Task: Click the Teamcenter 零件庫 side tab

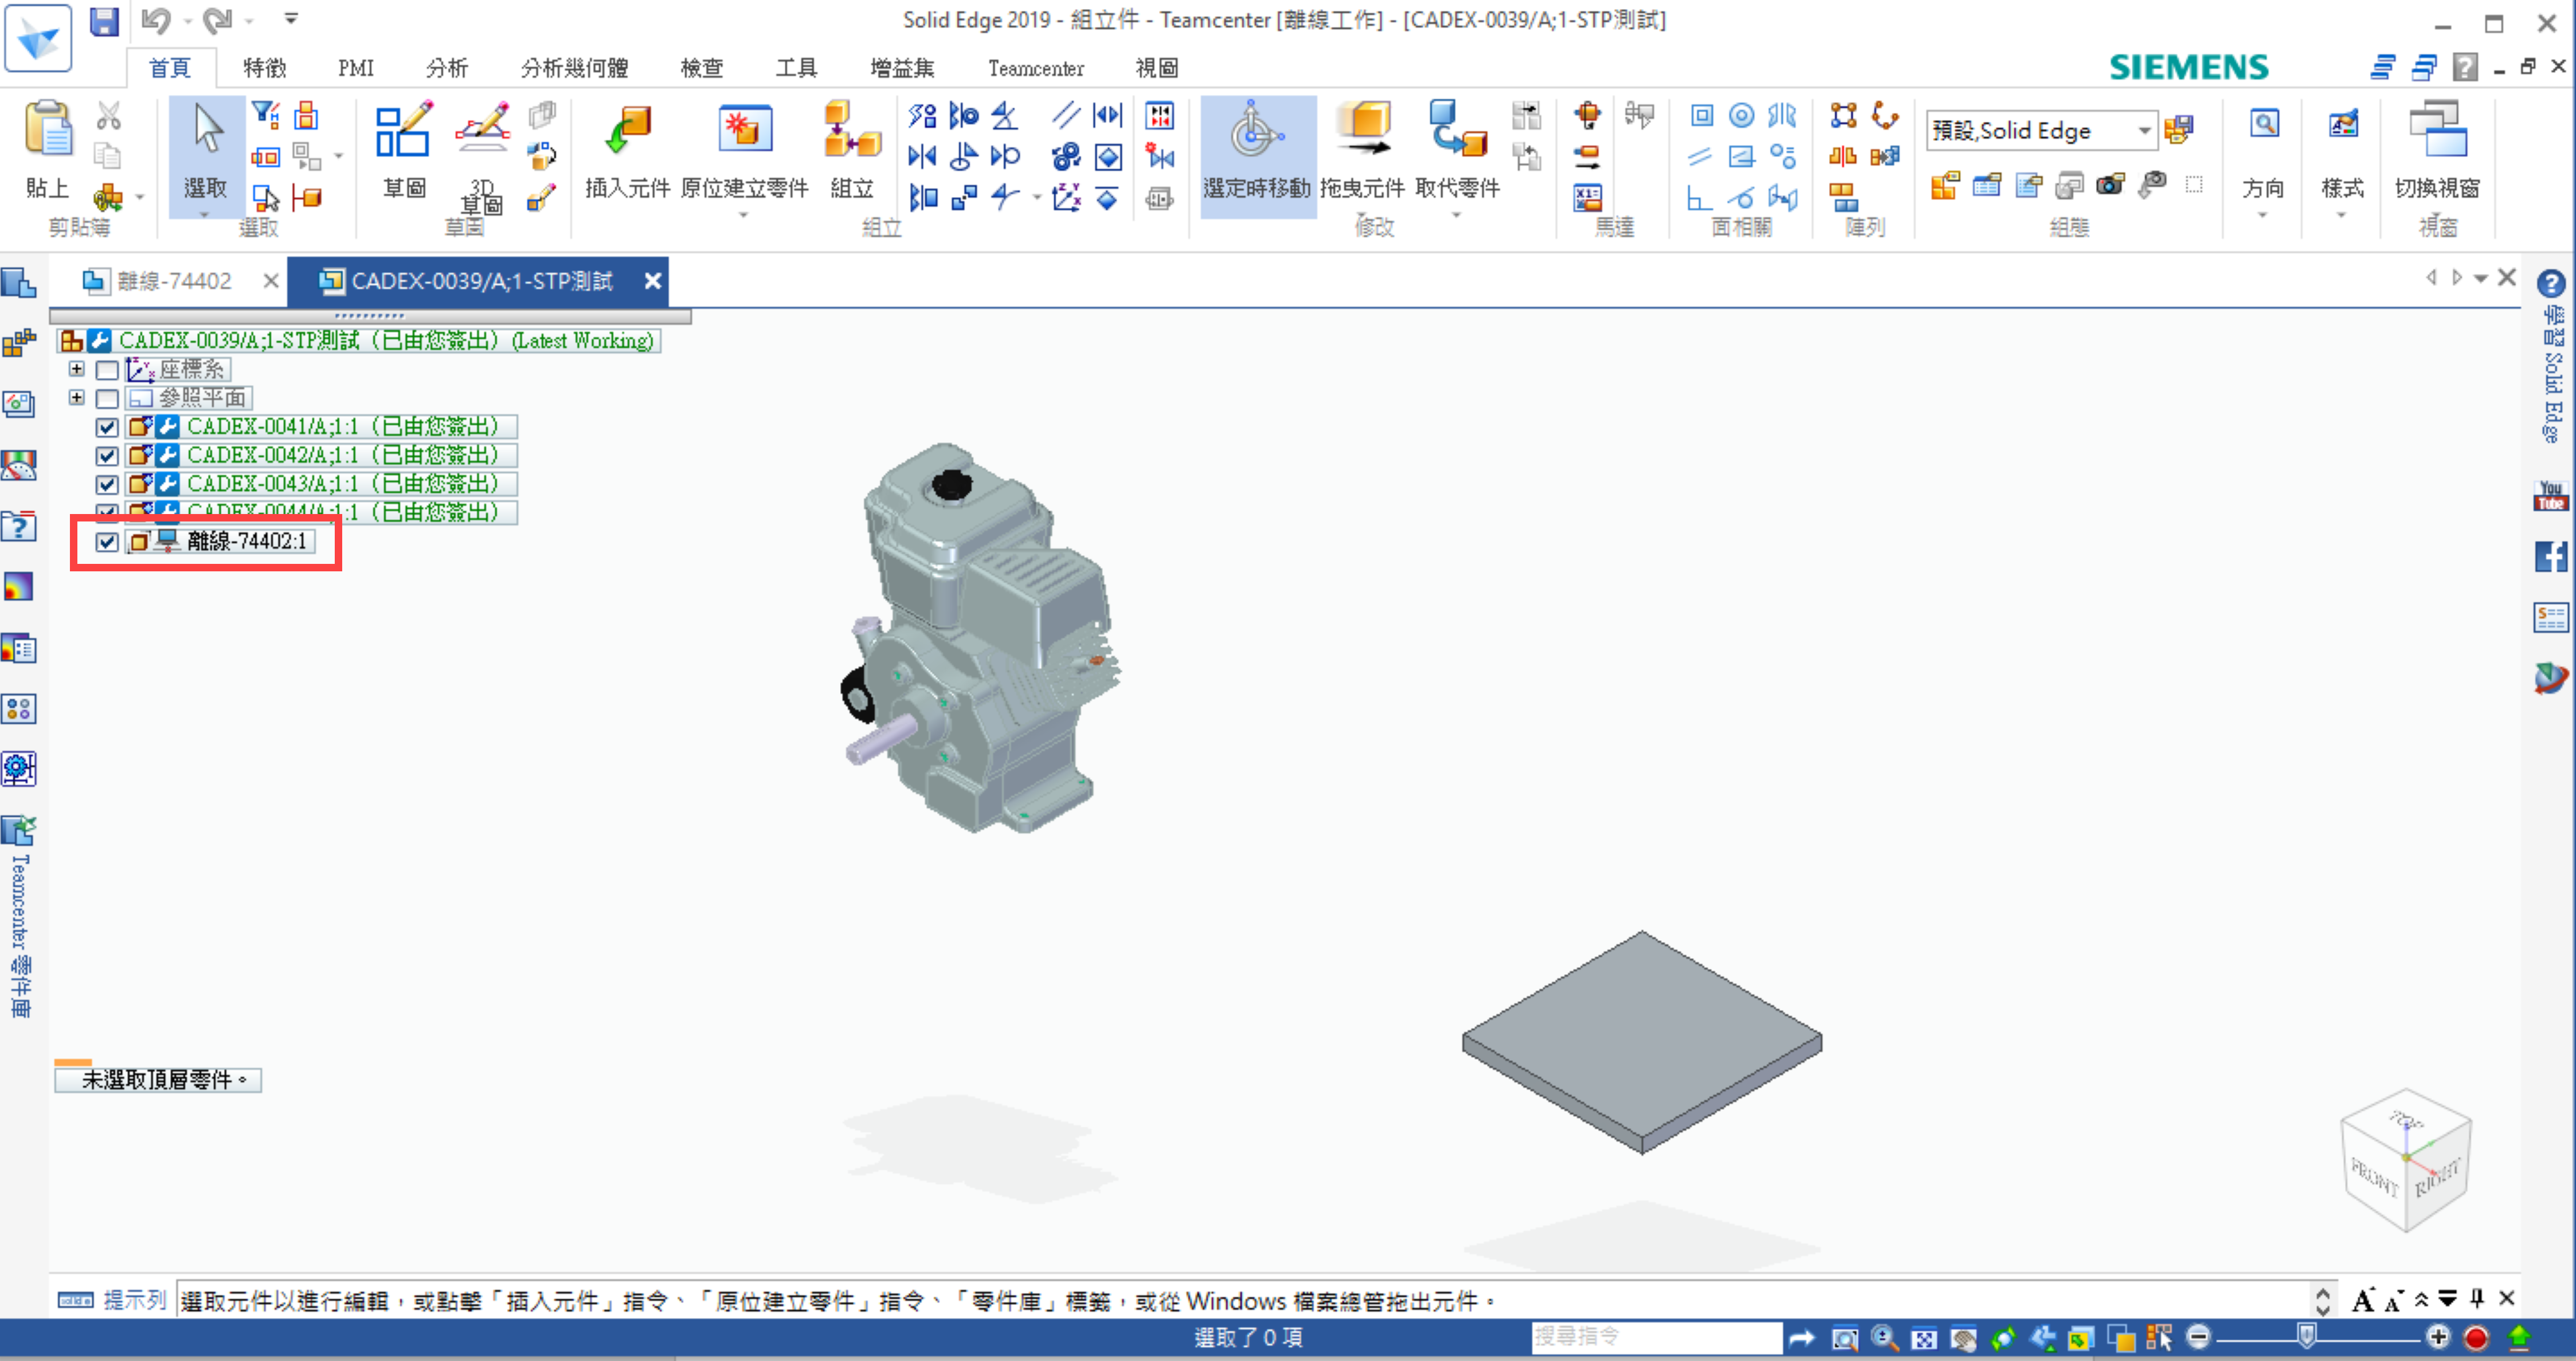Action: [20, 918]
